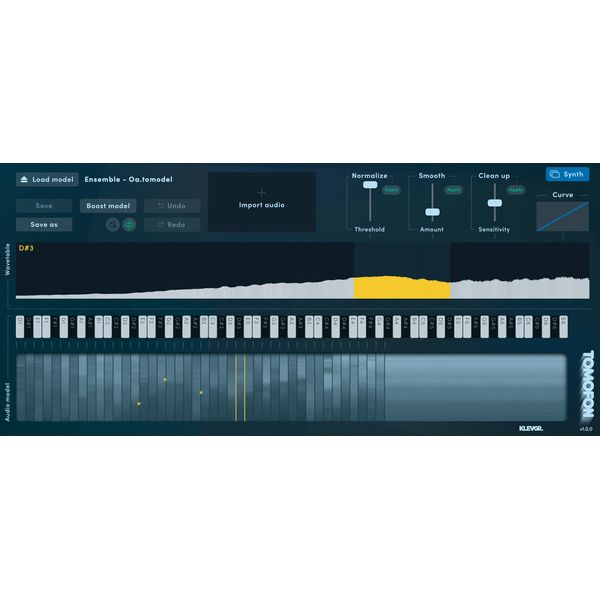
Task: Click the Normalize Threshold slider handle
Action: [370, 185]
